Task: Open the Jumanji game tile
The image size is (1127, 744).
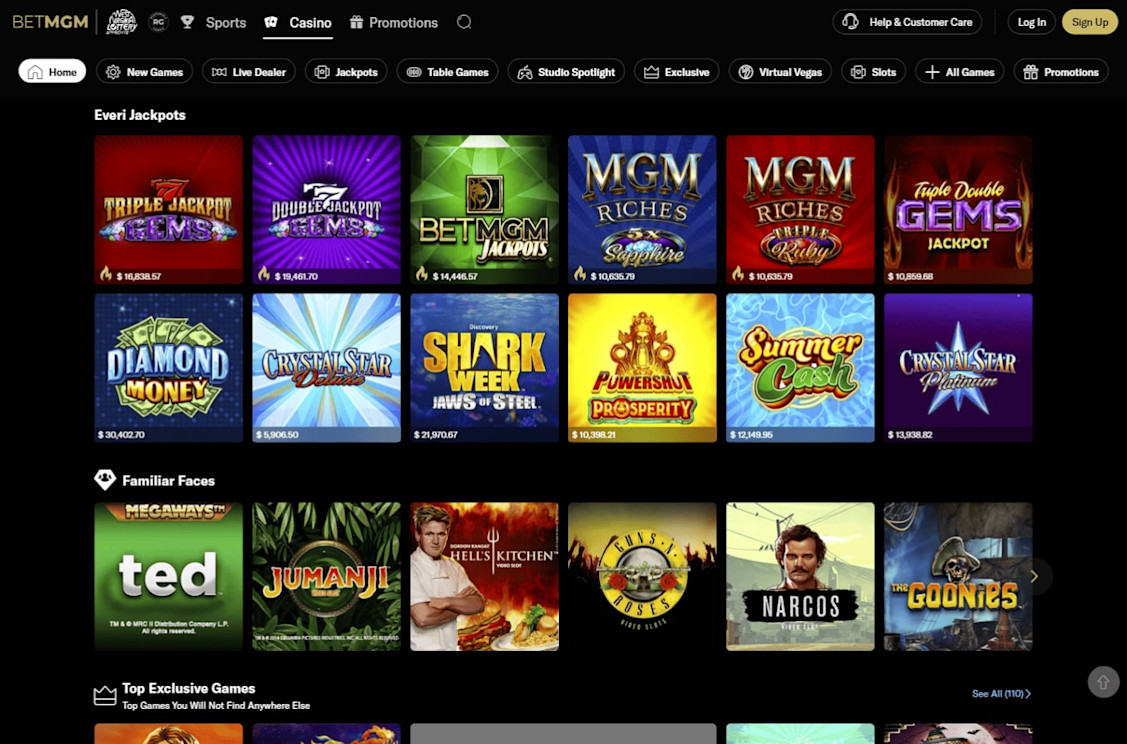Action: (326, 577)
